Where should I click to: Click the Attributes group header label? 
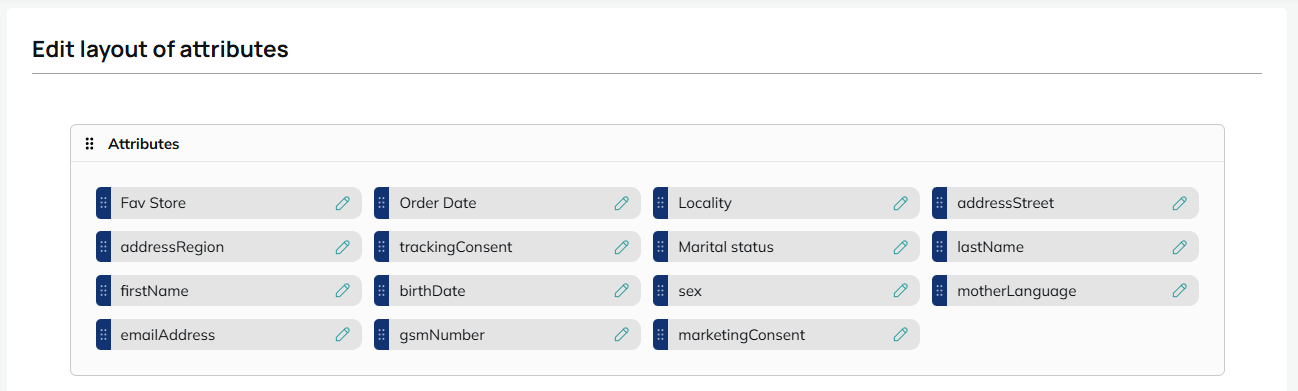click(x=144, y=144)
